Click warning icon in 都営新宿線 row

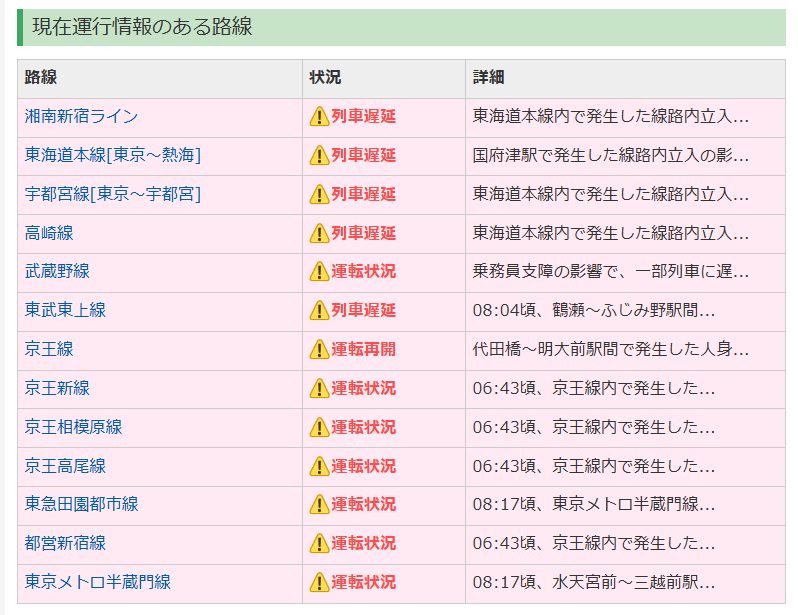point(319,543)
